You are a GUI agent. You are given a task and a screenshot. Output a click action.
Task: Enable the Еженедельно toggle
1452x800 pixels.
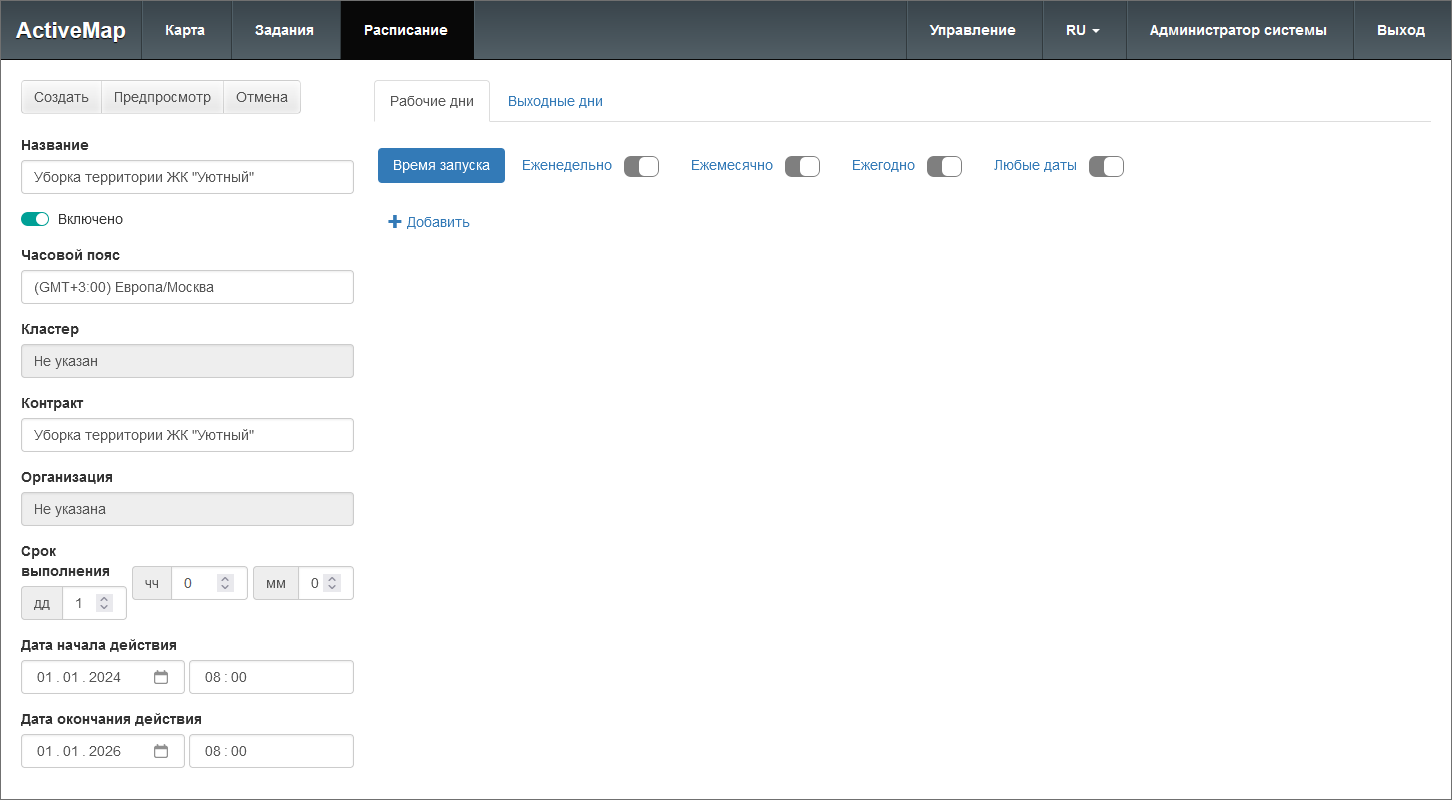pos(641,166)
